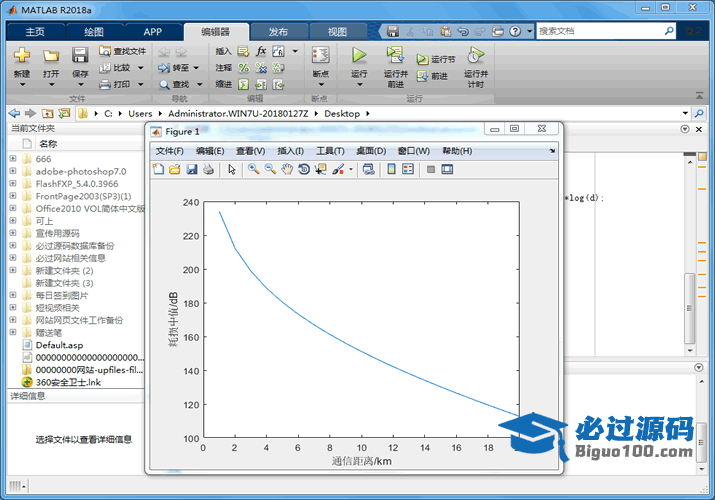Click the insert function fx icon
Screen dimensions: 715x500
coord(261,51)
